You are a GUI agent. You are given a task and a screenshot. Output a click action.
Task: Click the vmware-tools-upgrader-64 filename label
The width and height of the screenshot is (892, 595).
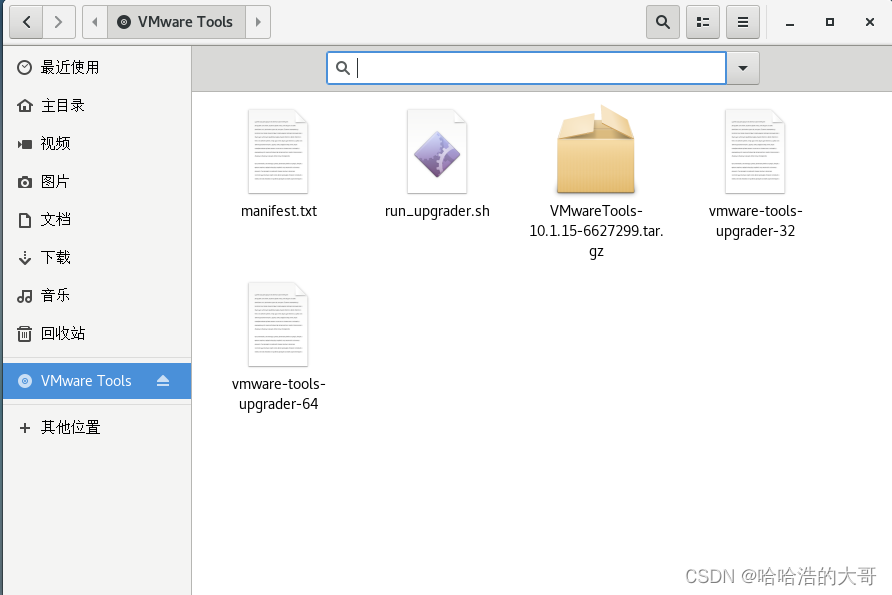click(279, 394)
